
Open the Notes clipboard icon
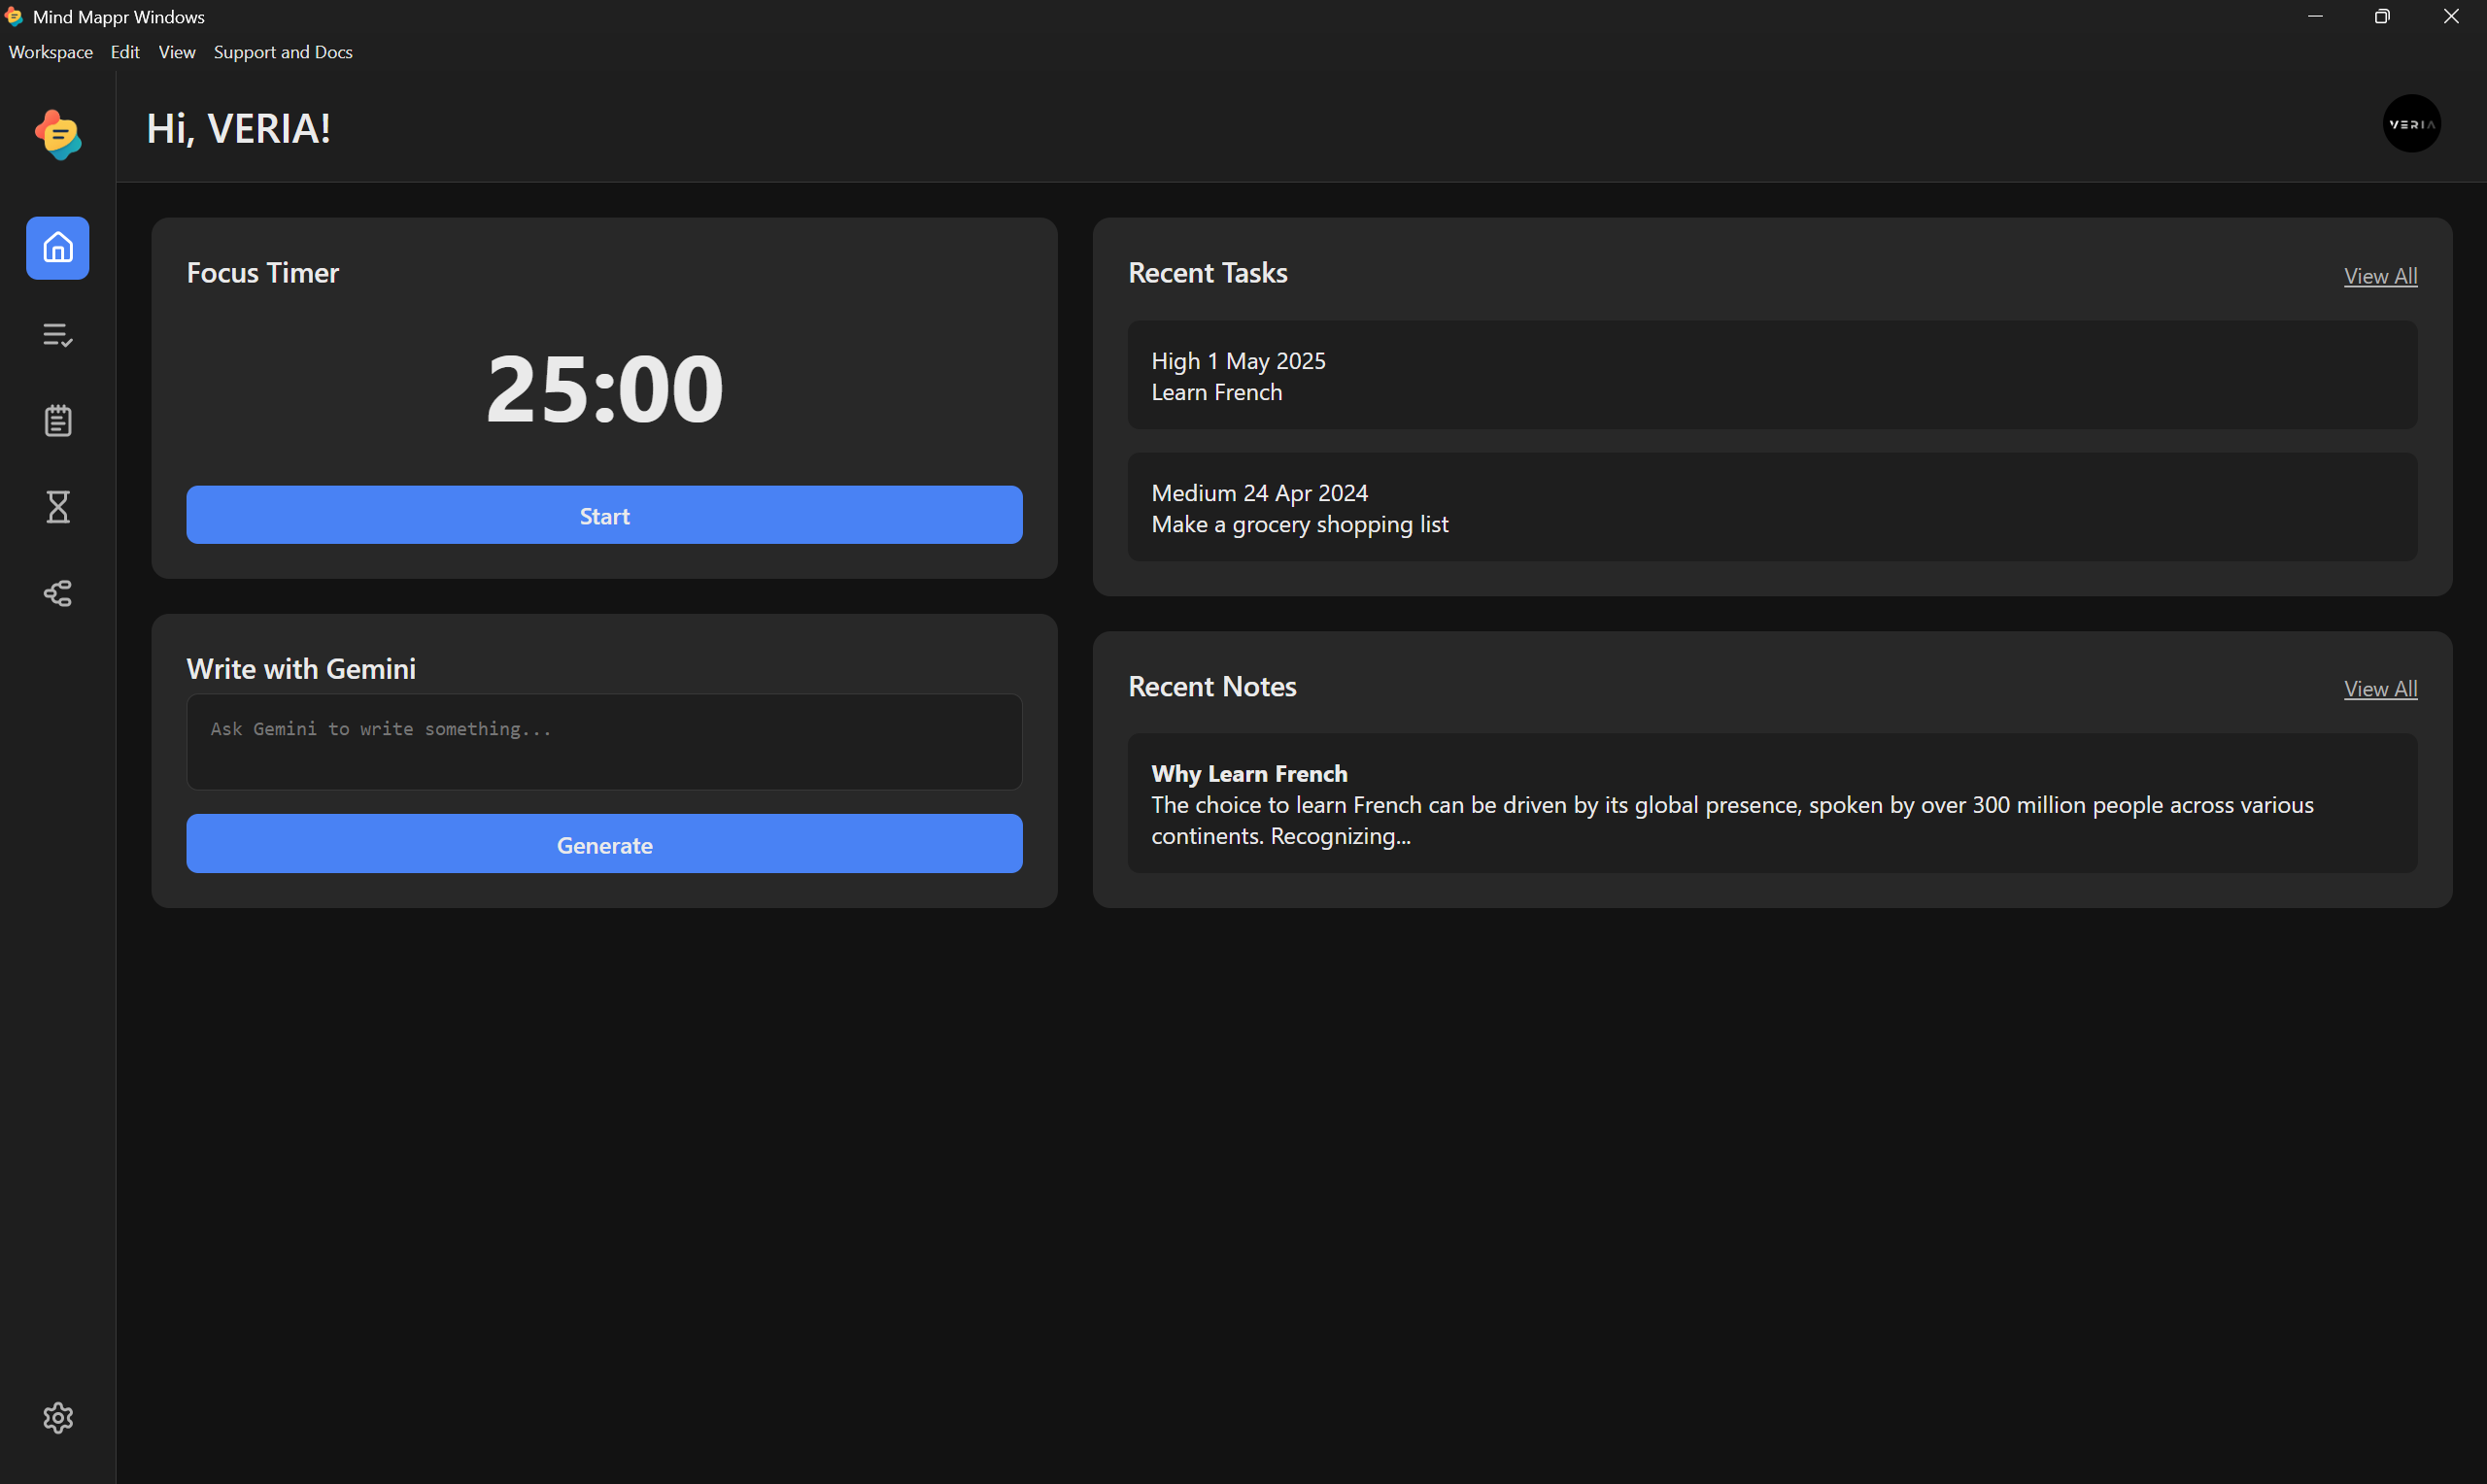(57, 420)
